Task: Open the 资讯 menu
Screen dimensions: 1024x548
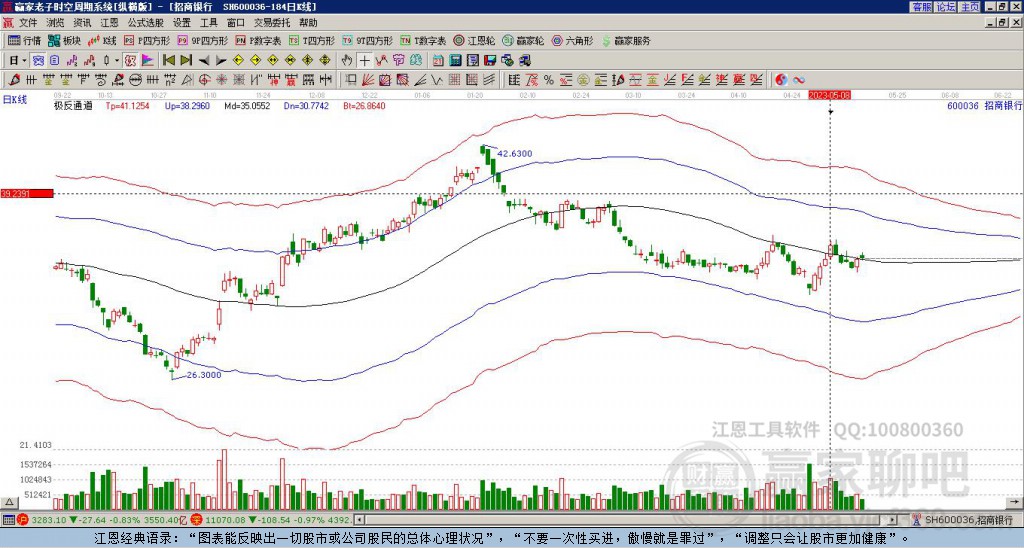Action: pyautogui.click(x=82, y=23)
